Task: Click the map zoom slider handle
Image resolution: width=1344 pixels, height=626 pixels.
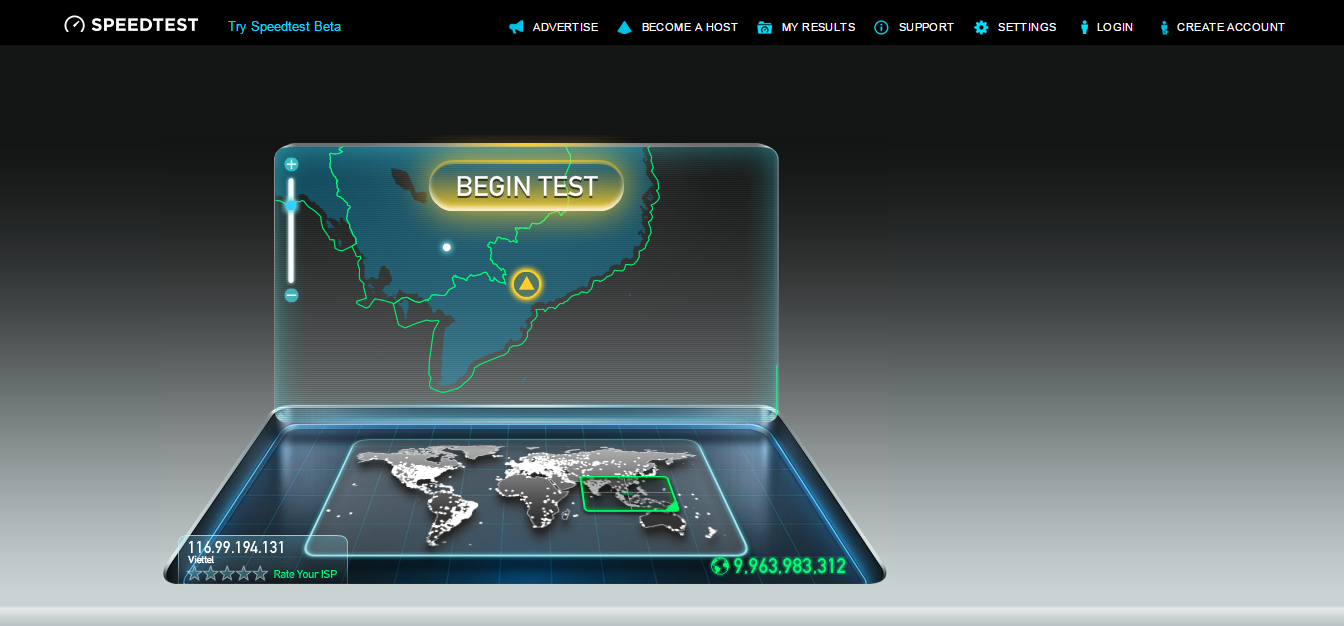Action: pos(291,205)
